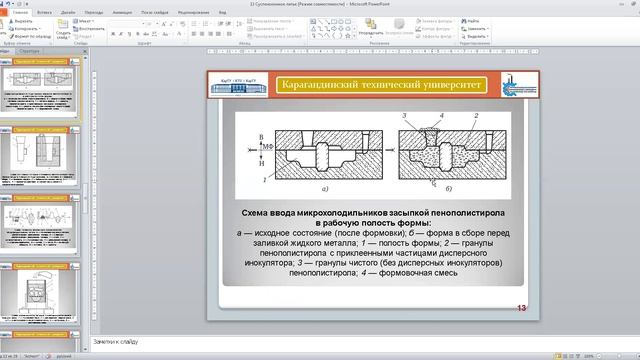Click the Reset (Восстановить) slide button

[x=89, y=29]
